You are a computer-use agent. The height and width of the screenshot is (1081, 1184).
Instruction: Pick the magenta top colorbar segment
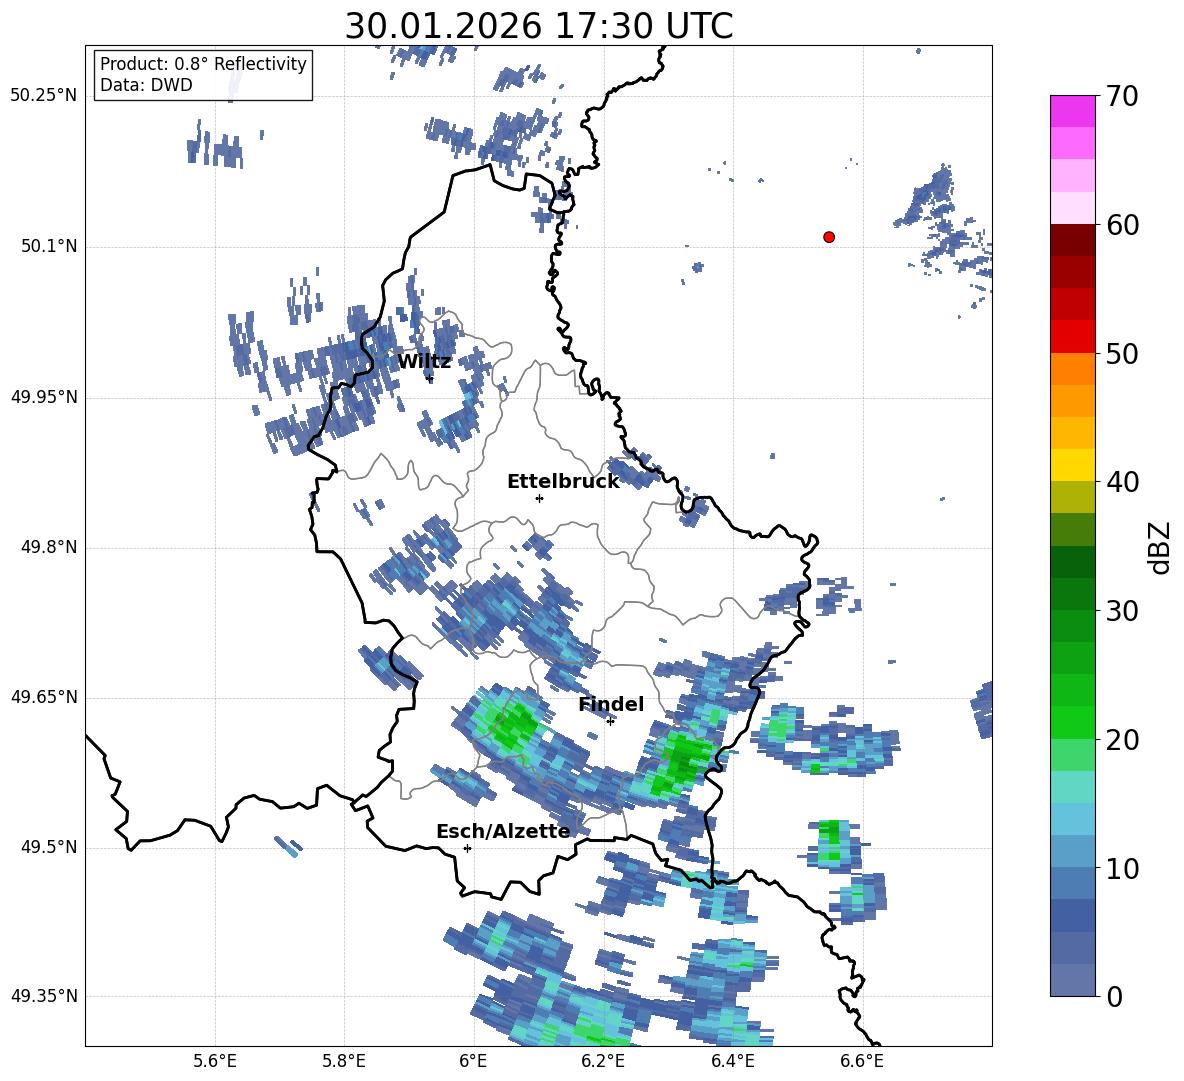click(1072, 112)
